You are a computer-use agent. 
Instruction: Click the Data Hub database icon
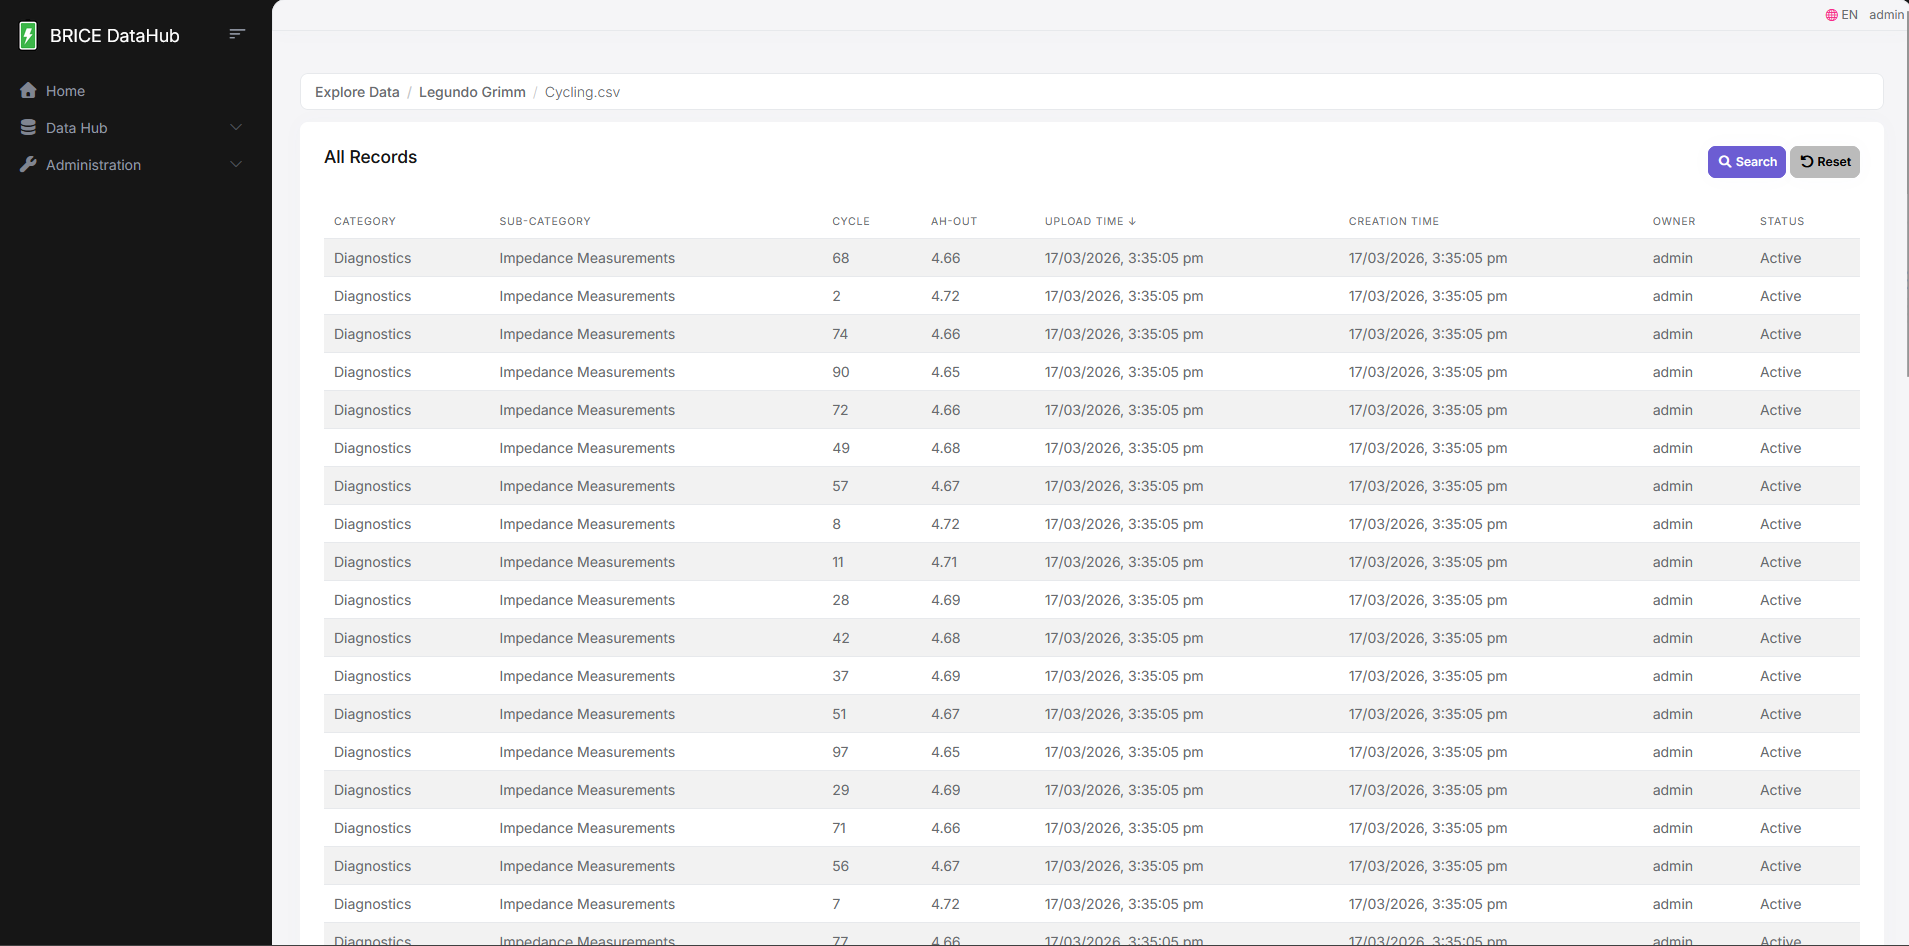point(28,128)
